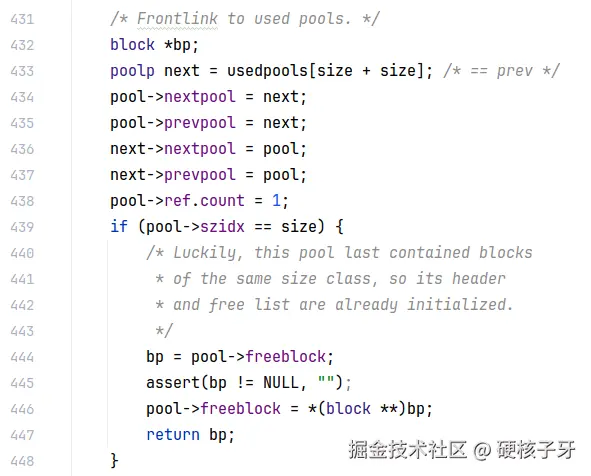Click 'prevpool' field on line 435

tap(200, 123)
